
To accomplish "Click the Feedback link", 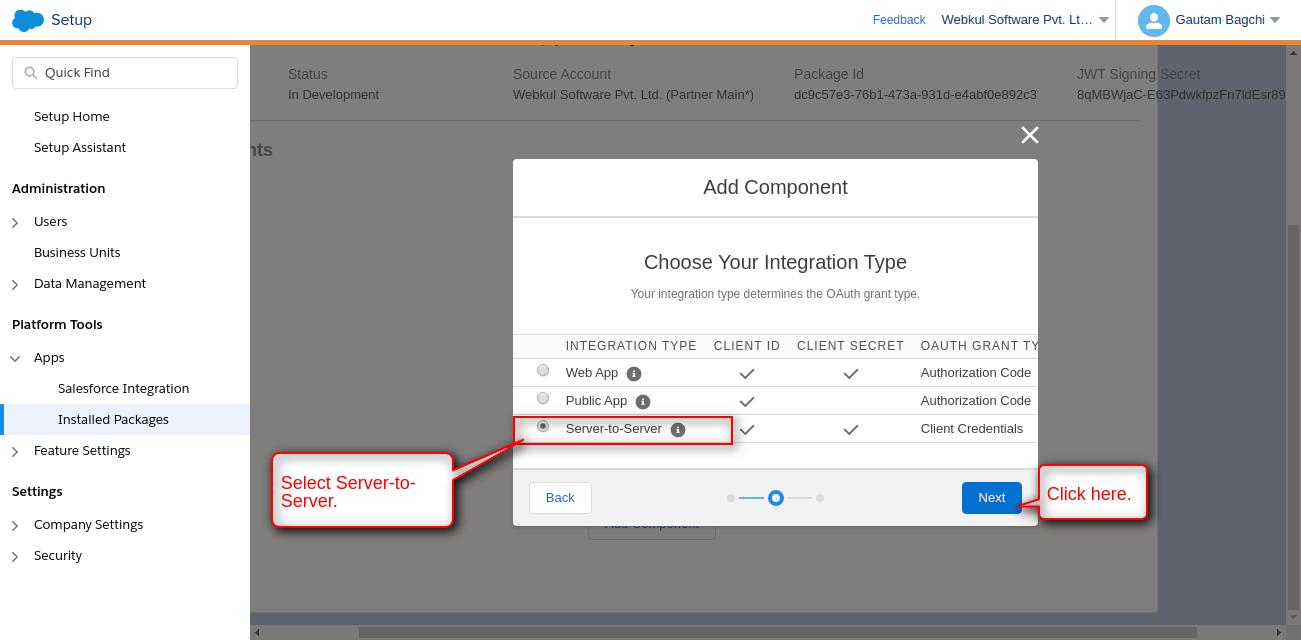I will 899,20.
